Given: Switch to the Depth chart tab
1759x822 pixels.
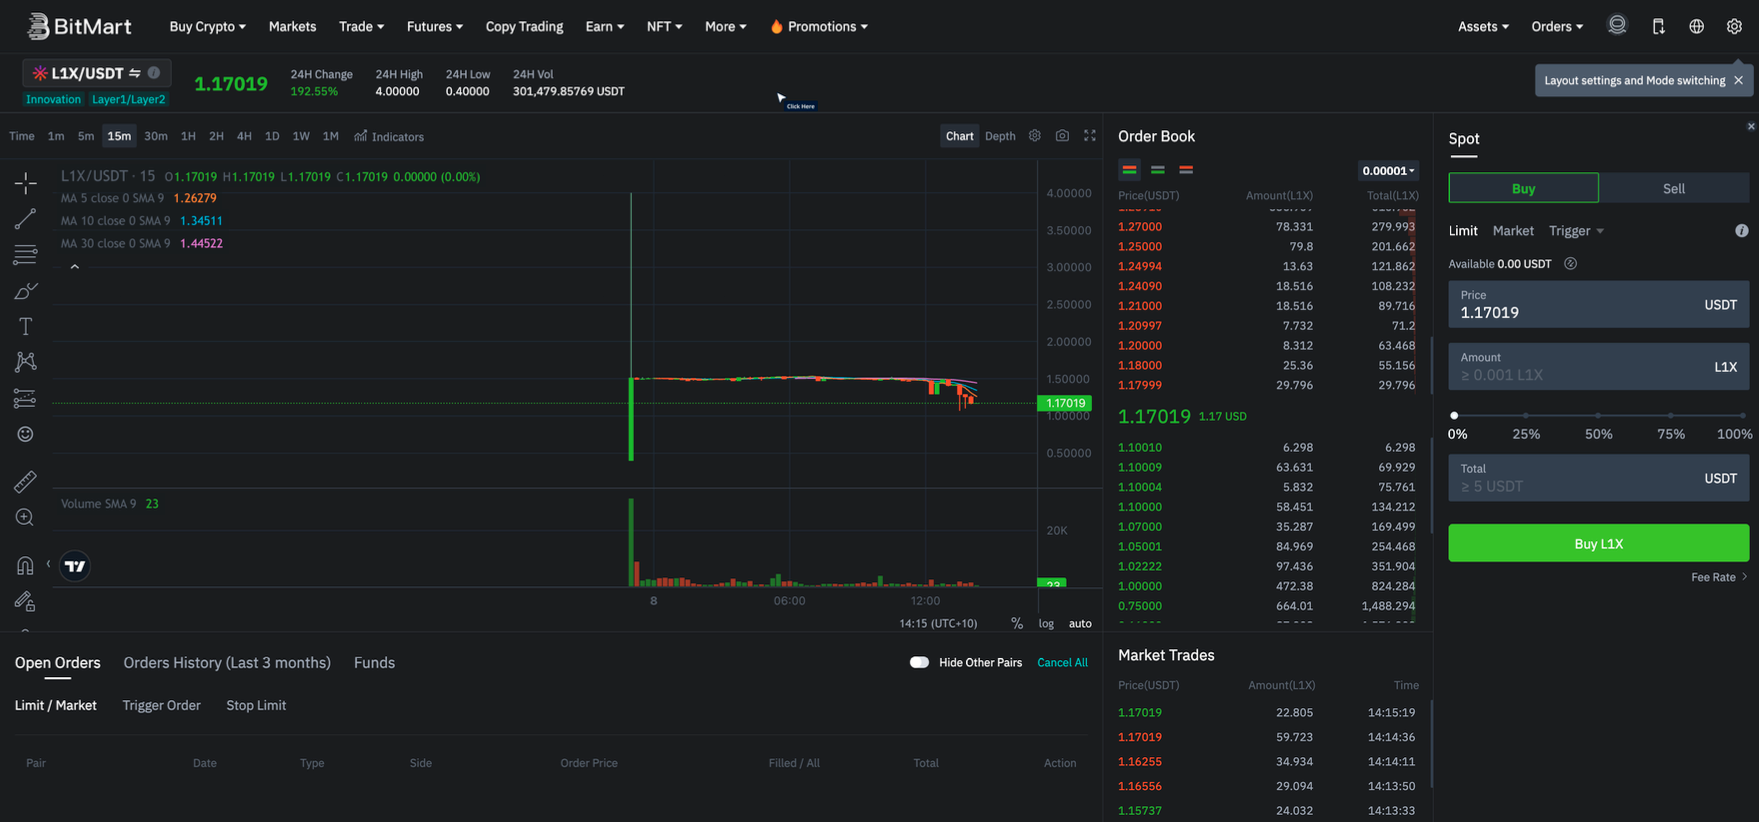Looking at the screenshot, I should [x=1000, y=136].
